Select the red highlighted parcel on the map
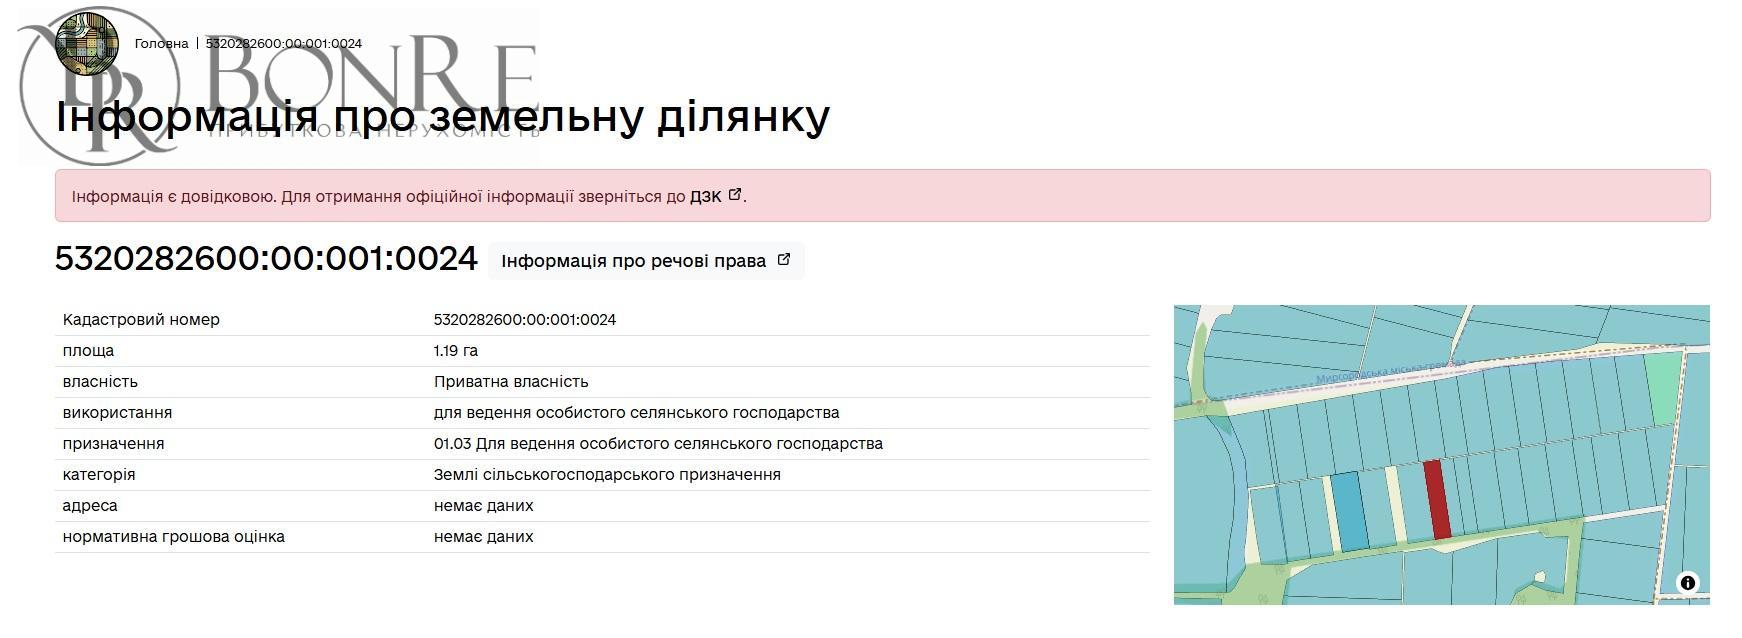Image resolution: width=1742 pixels, height=638 pixels. pyautogui.click(x=1437, y=500)
